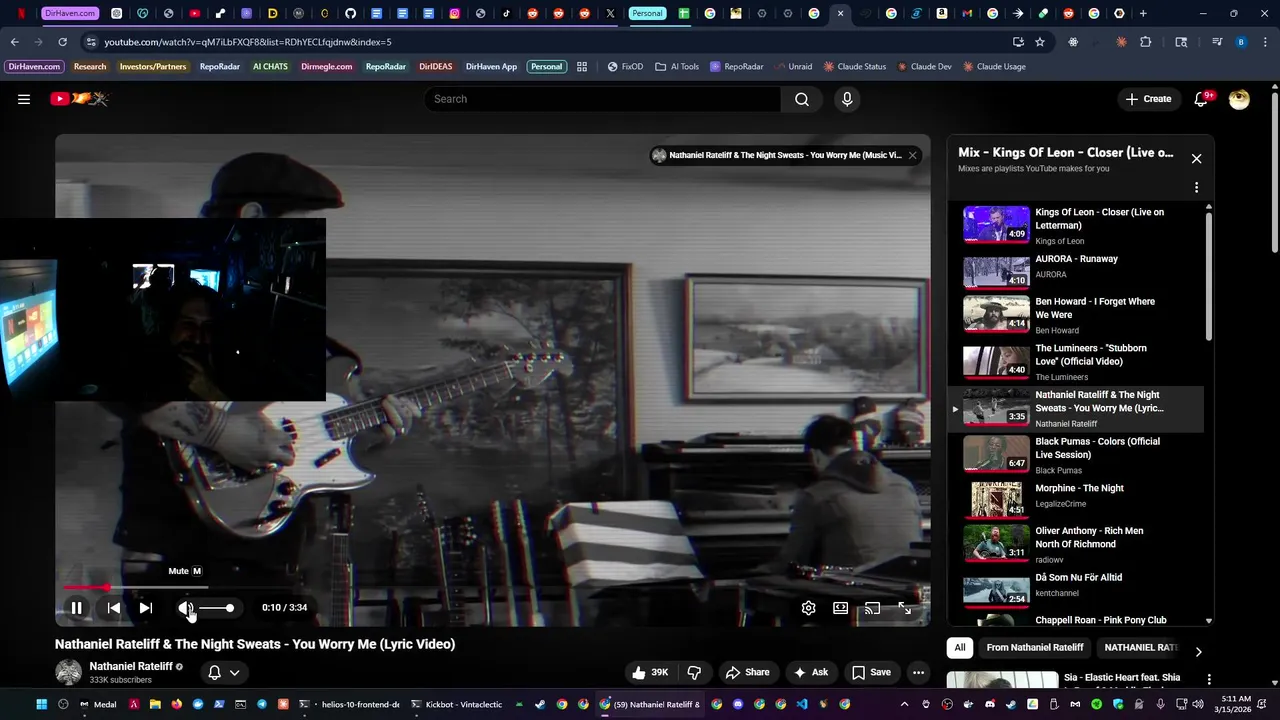The image size is (1280, 720).
Task: Open the player settings gear
Action: click(x=809, y=608)
